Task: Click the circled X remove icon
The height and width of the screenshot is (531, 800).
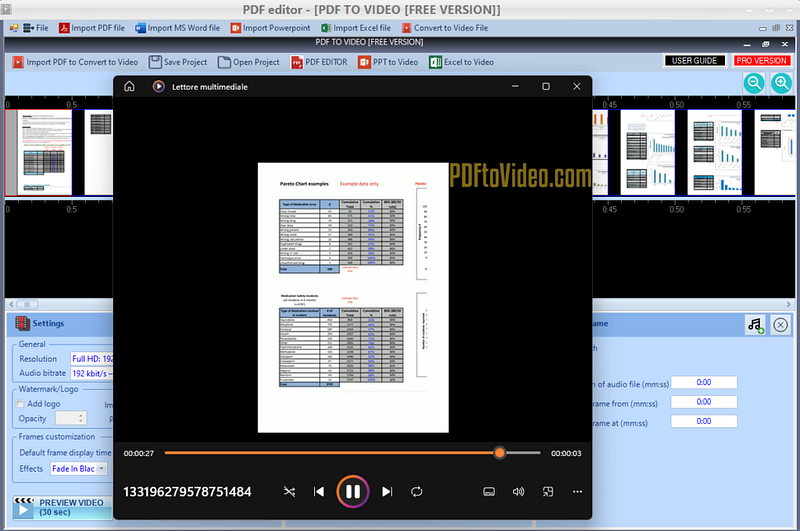Action: pyautogui.click(x=780, y=325)
